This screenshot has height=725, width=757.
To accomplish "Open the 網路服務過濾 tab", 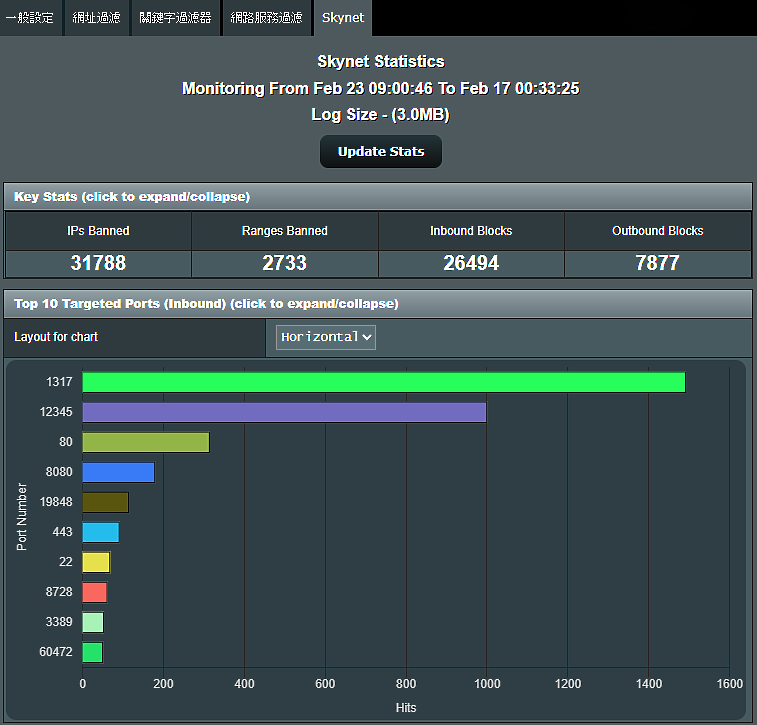I will click(266, 18).
